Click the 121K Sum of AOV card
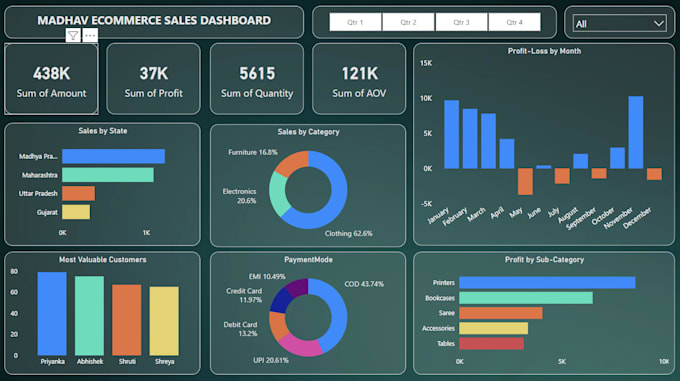 pos(359,79)
